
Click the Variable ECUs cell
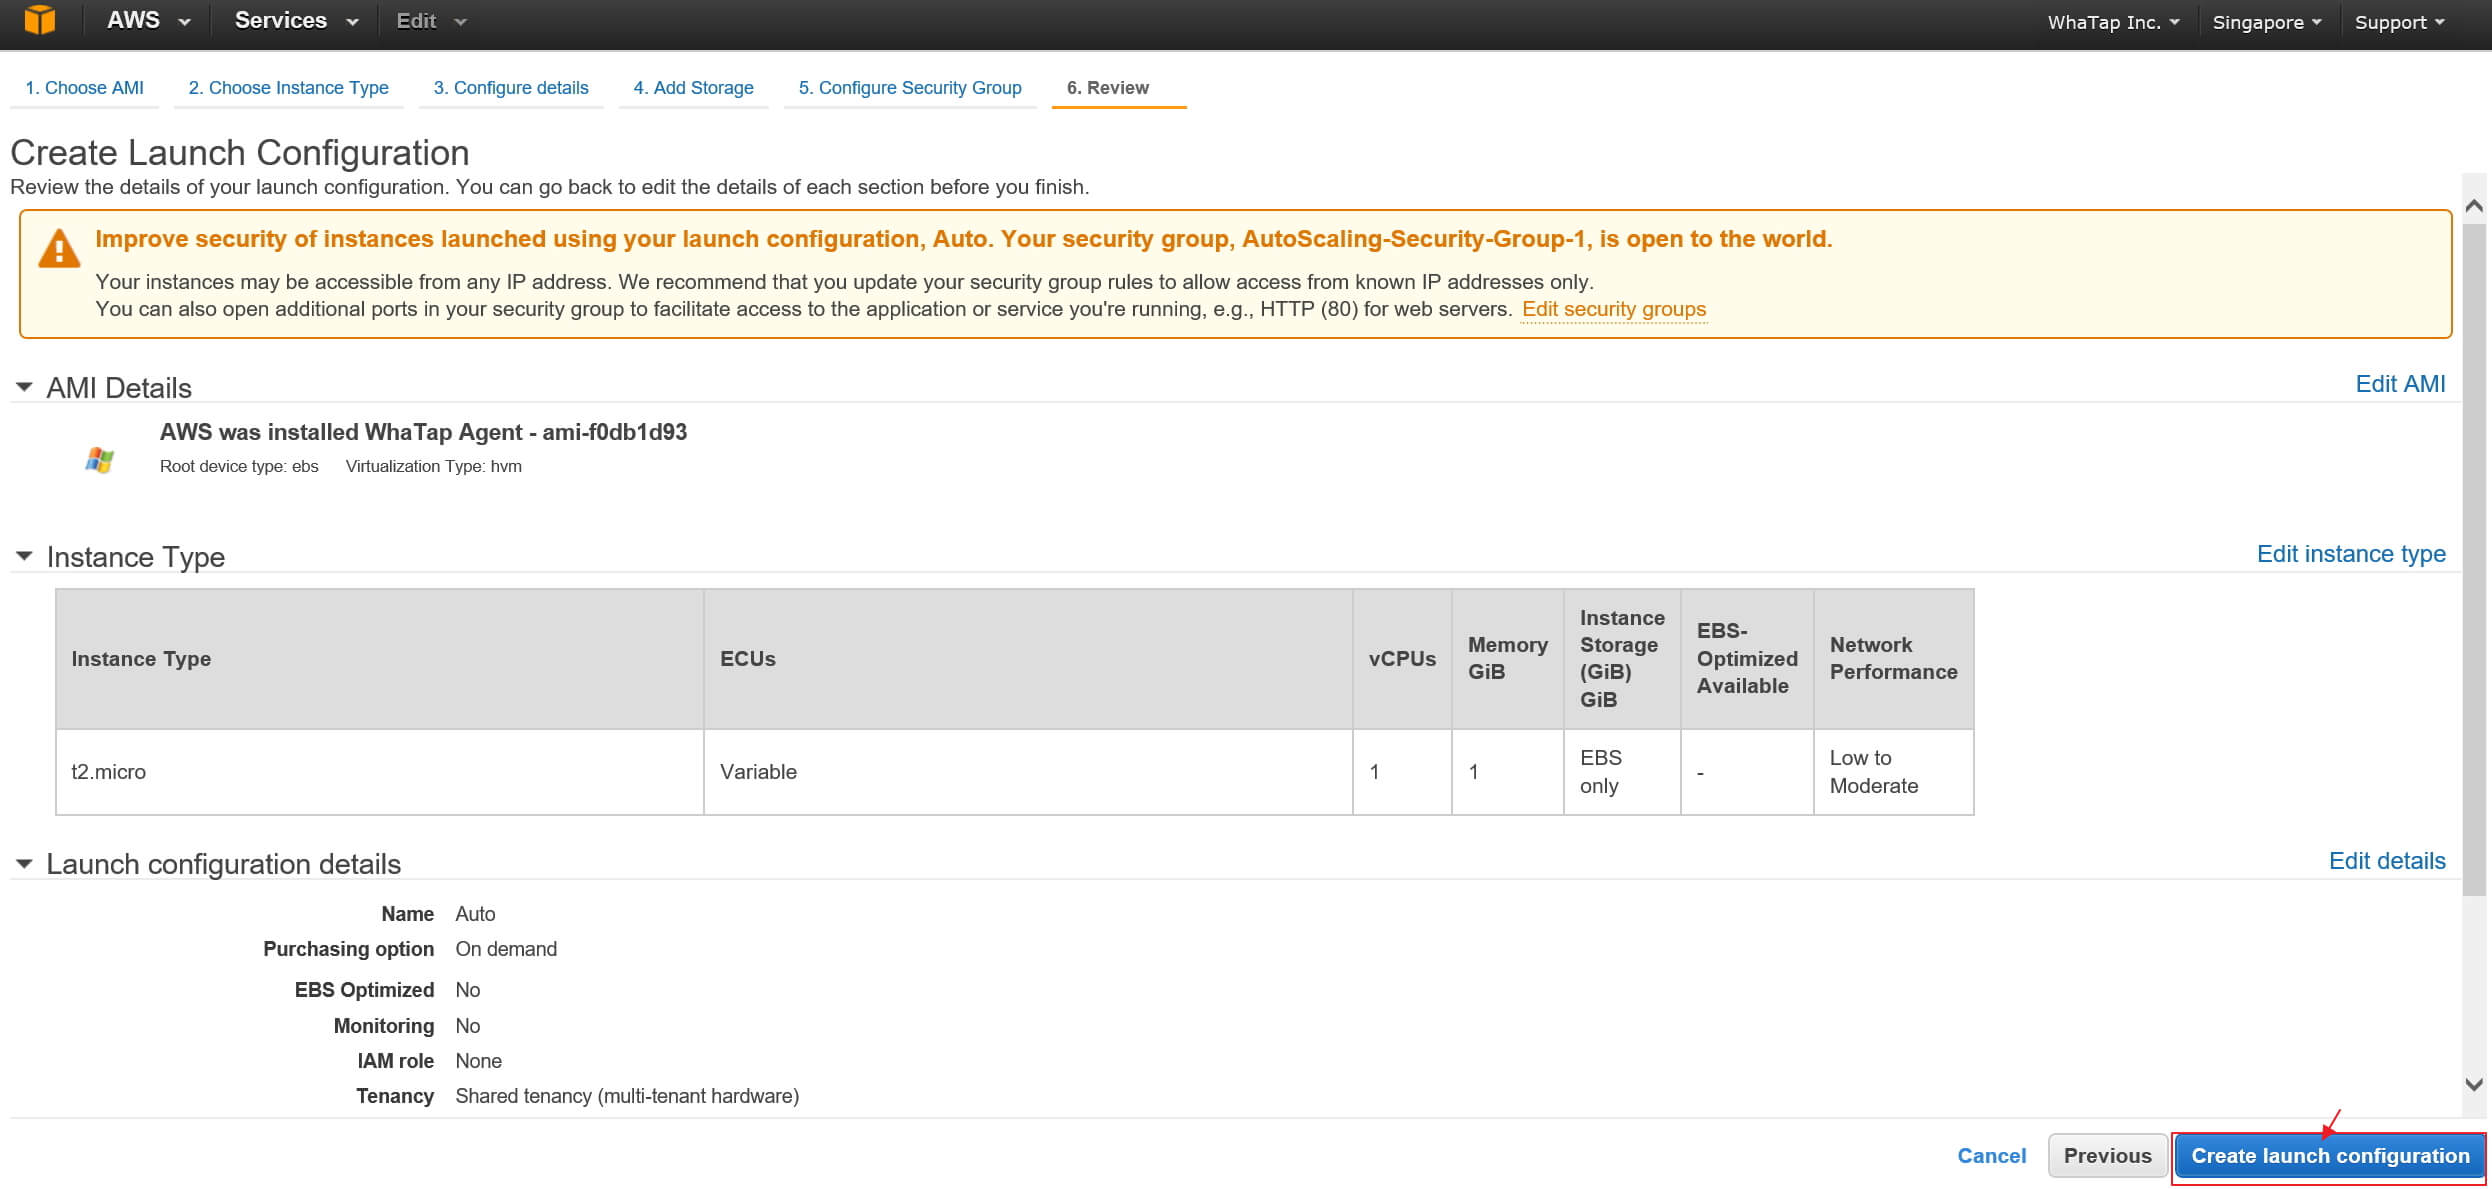tap(1028, 772)
